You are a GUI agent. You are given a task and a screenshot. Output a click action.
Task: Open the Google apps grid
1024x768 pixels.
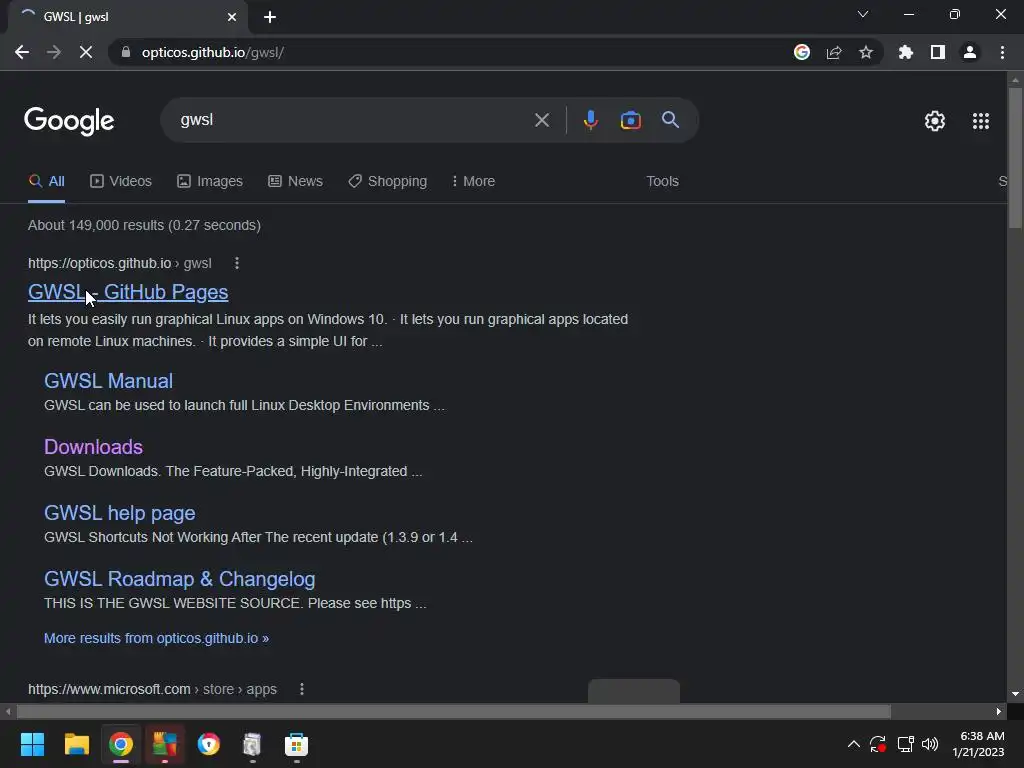(x=980, y=121)
